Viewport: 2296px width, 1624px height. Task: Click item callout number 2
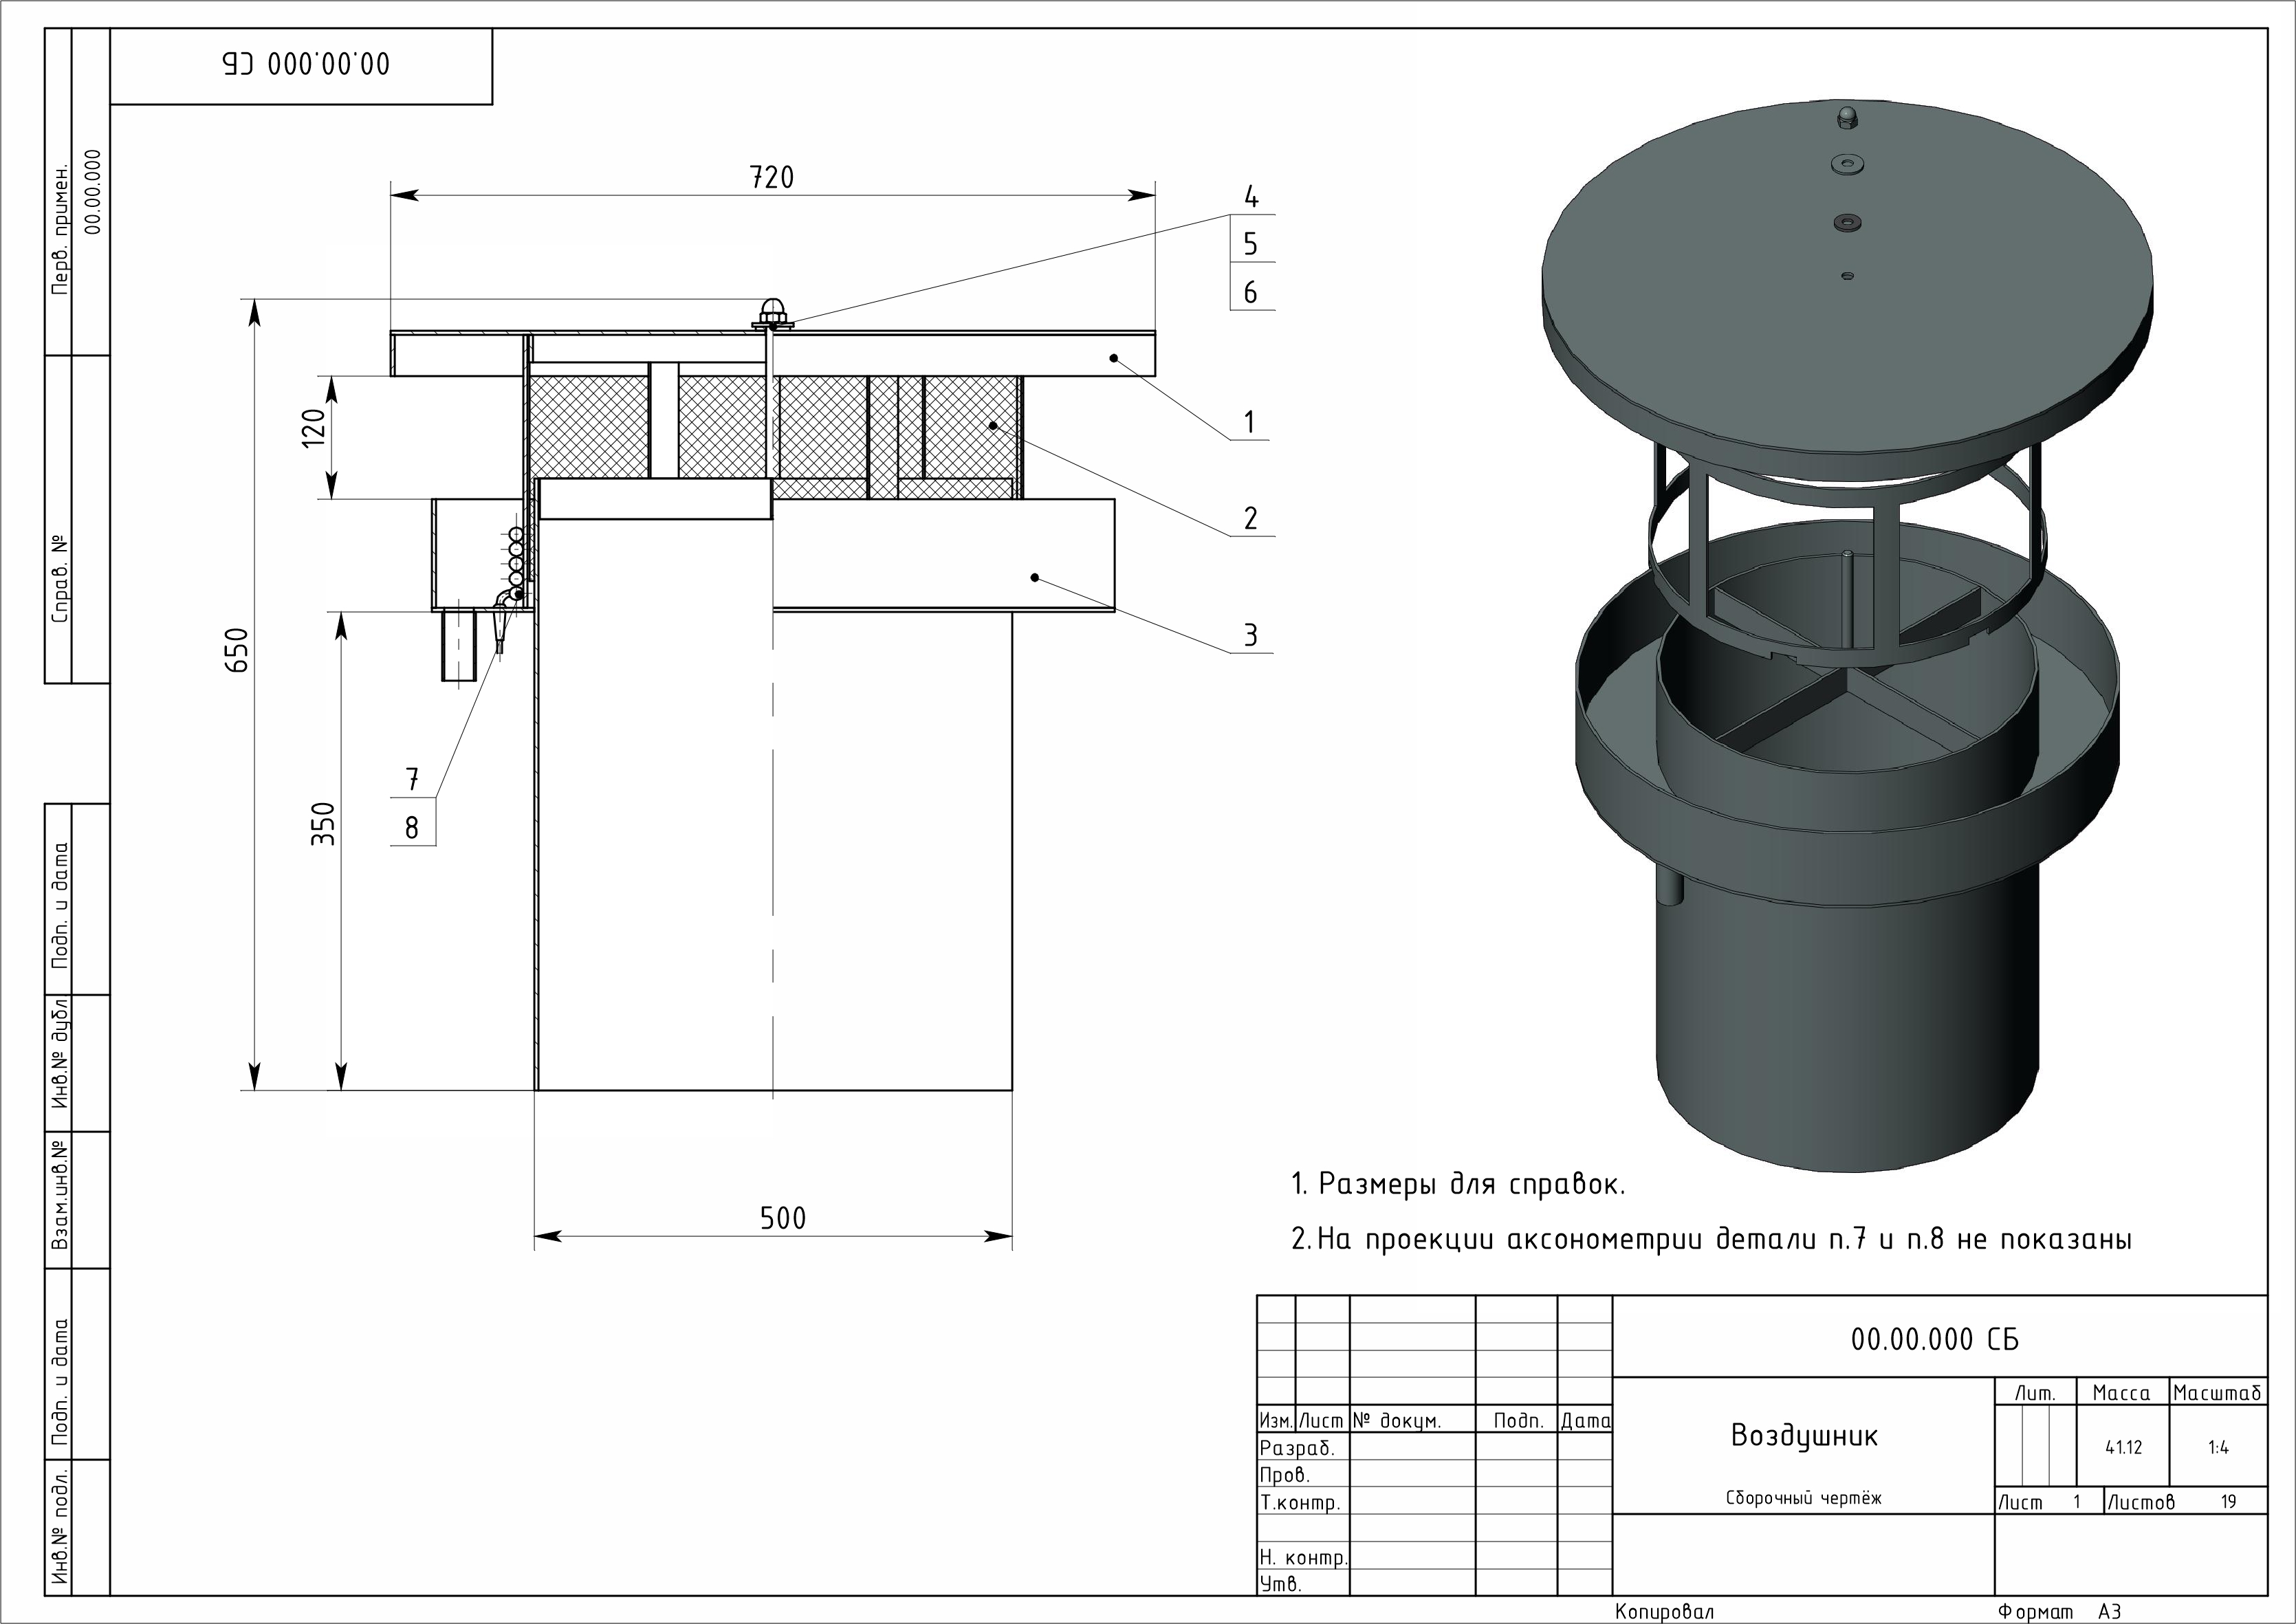(x=1250, y=519)
